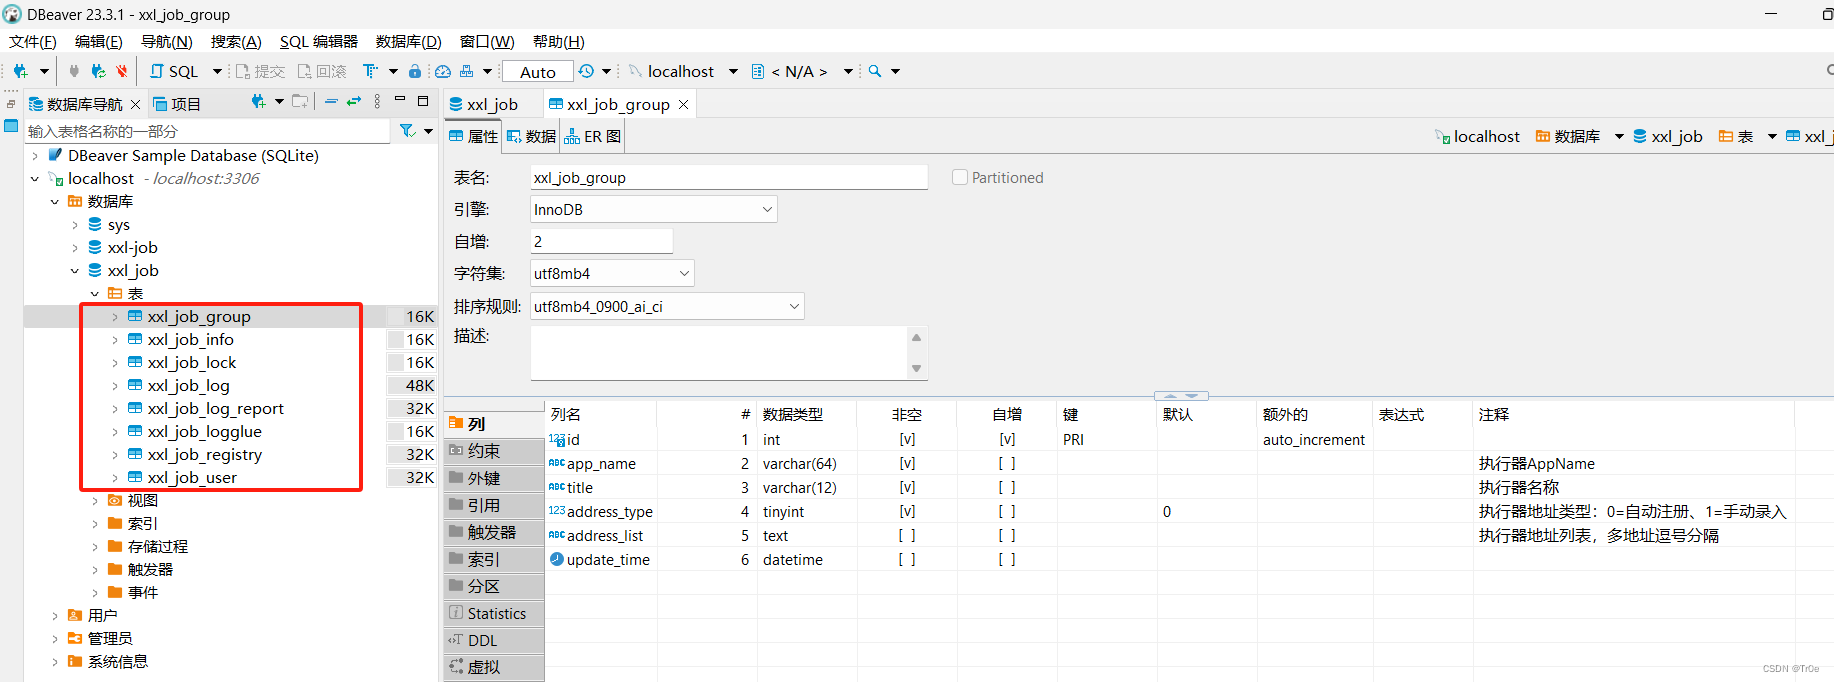The width and height of the screenshot is (1834, 682).
Task: Click the 回滚 rollback button
Action: (x=322, y=71)
